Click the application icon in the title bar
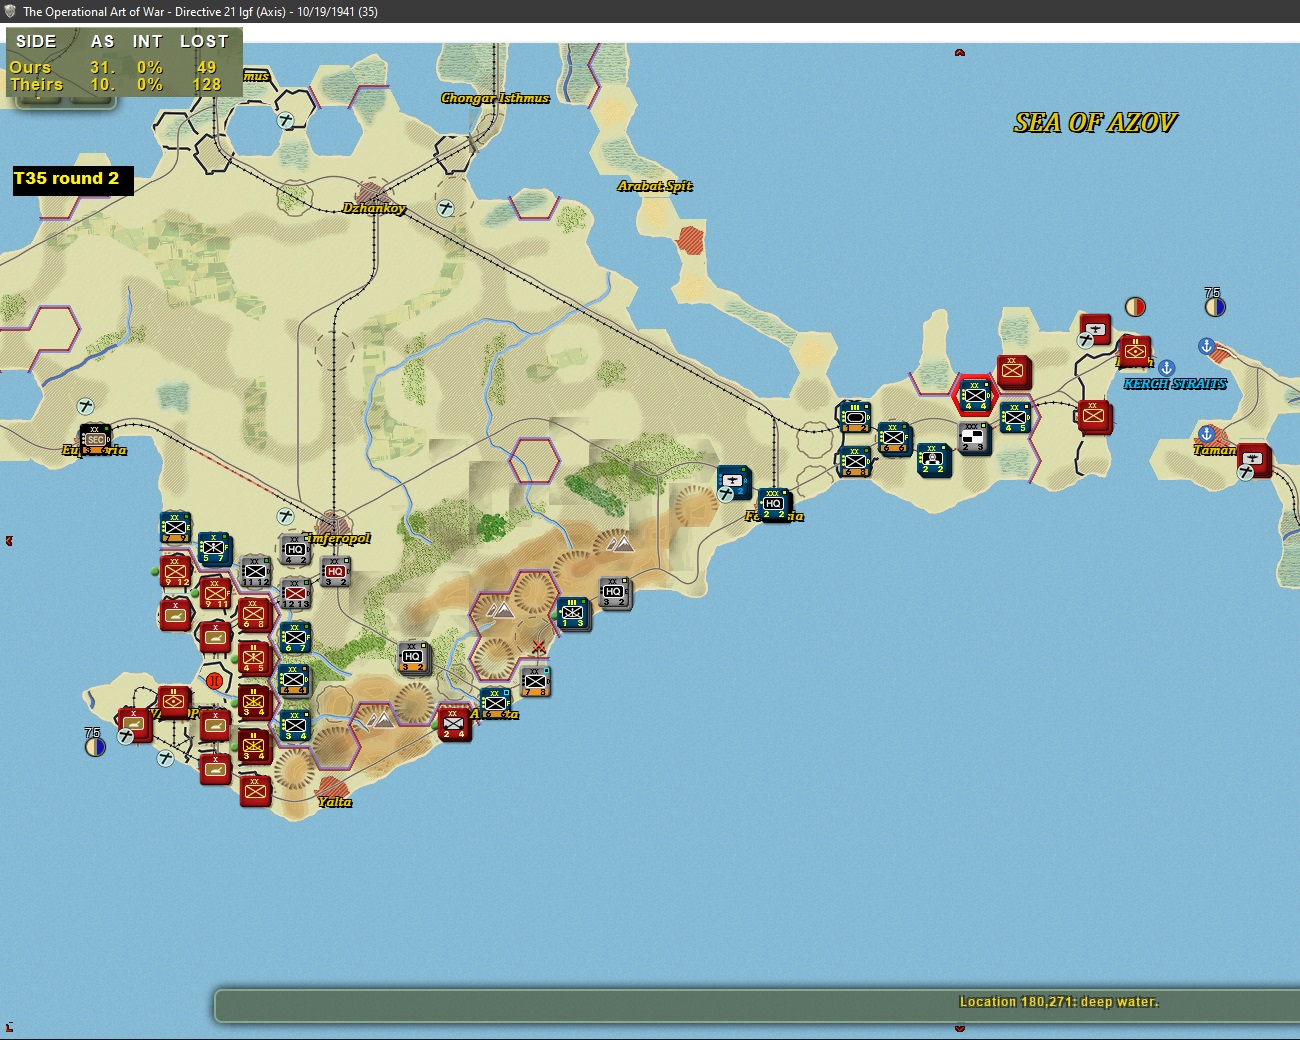Image resolution: width=1300 pixels, height=1040 pixels. 10,11
